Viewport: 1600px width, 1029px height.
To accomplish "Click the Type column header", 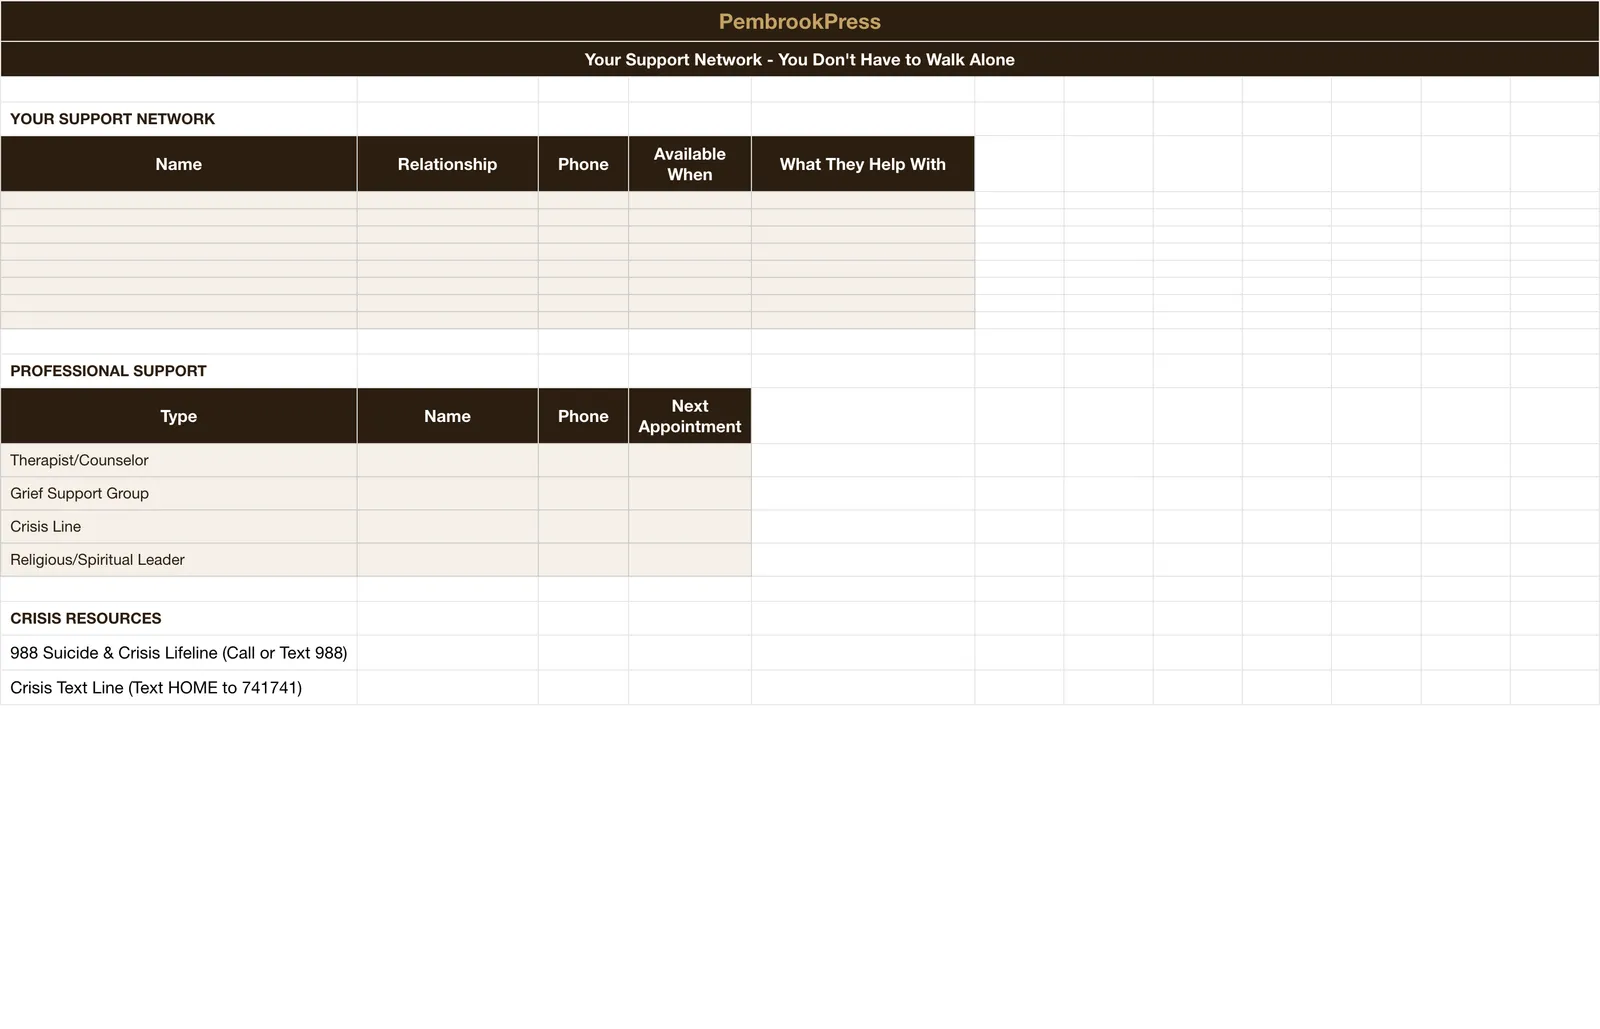I will tap(179, 416).
